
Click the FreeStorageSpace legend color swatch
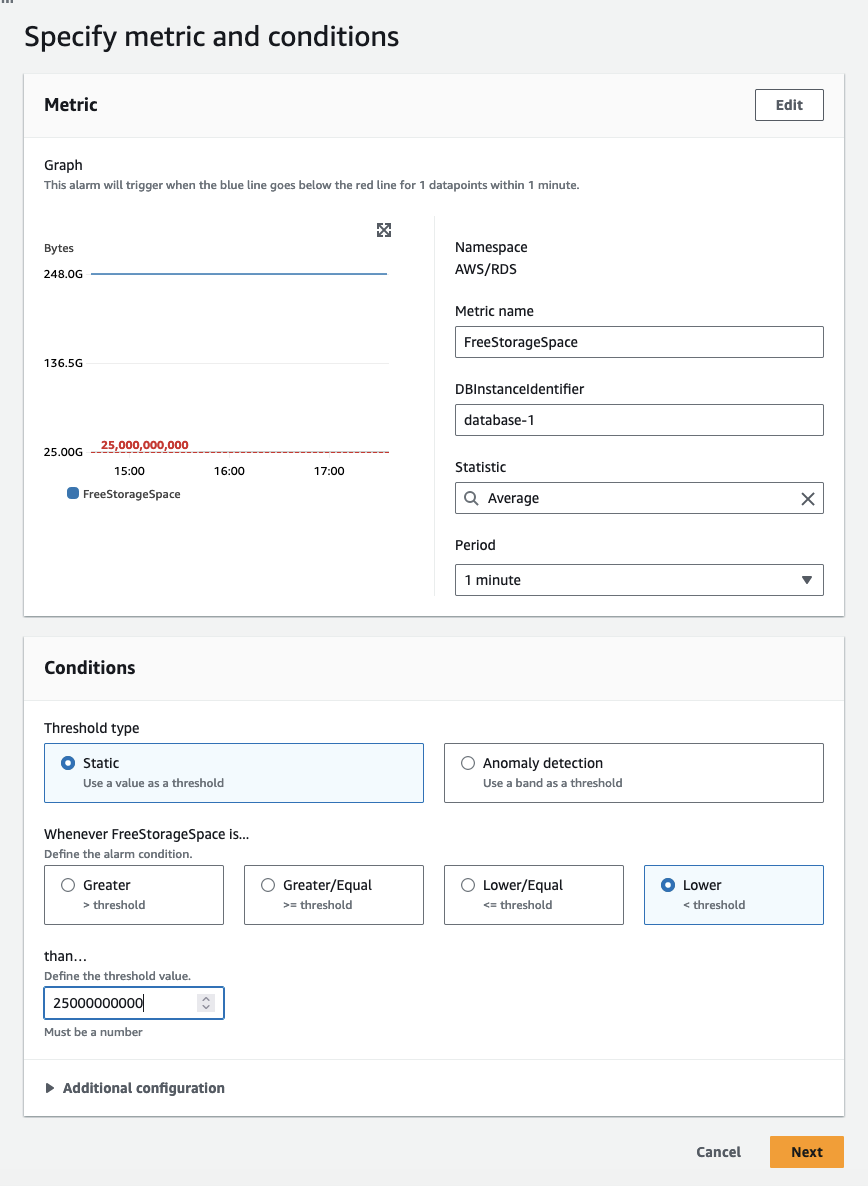pyautogui.click(x=73, y=494)
